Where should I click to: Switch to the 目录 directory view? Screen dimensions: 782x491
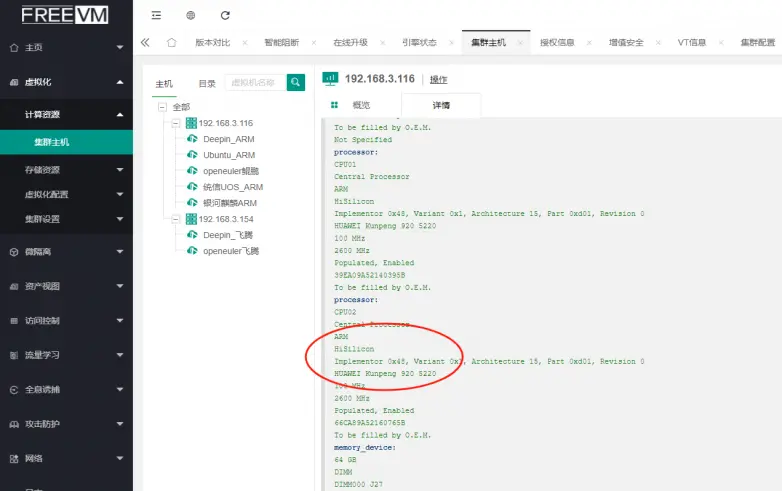(207, 84)
